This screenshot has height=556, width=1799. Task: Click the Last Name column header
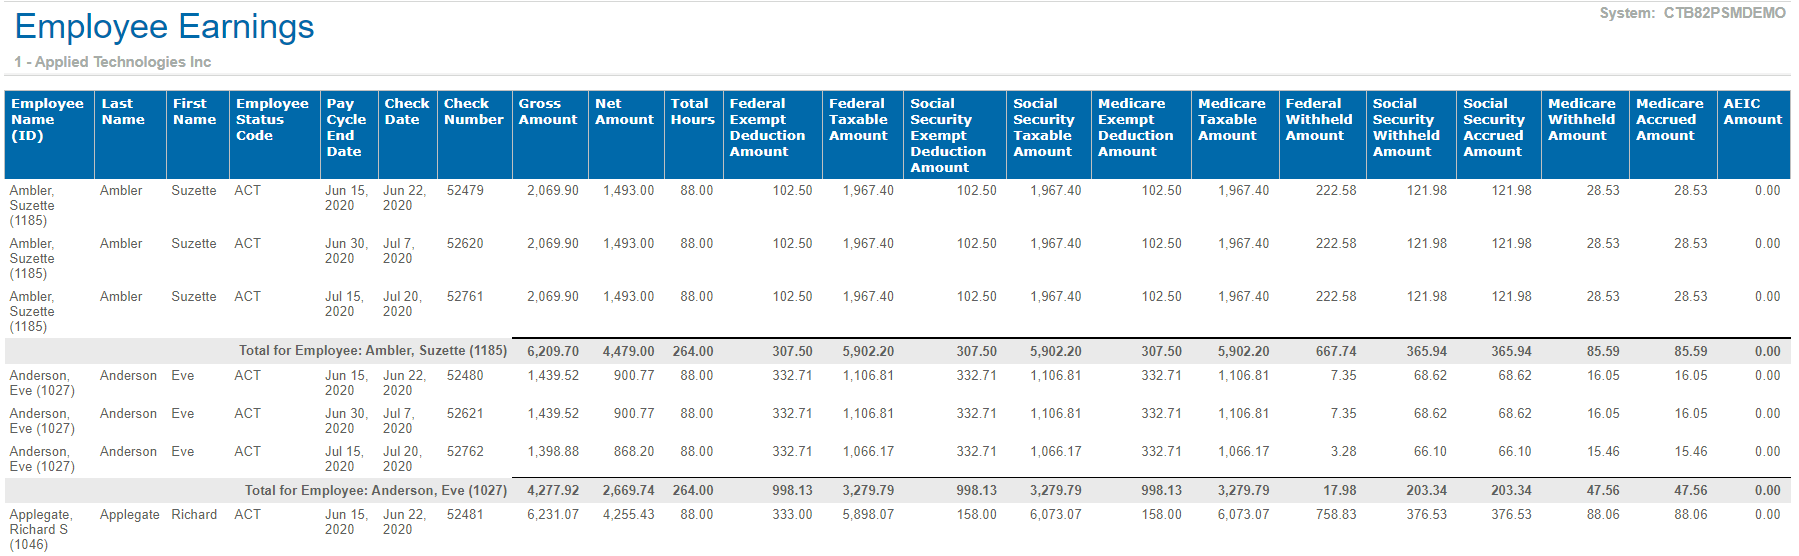[123, 111]
